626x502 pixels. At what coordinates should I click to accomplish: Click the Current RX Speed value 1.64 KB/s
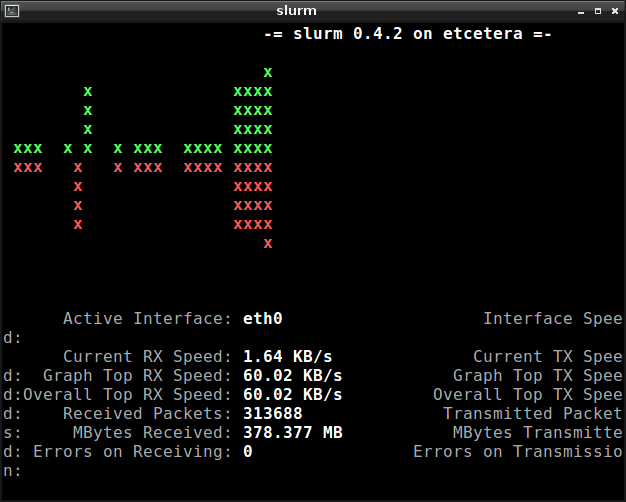pyautogui.click(x=287, y=356)
